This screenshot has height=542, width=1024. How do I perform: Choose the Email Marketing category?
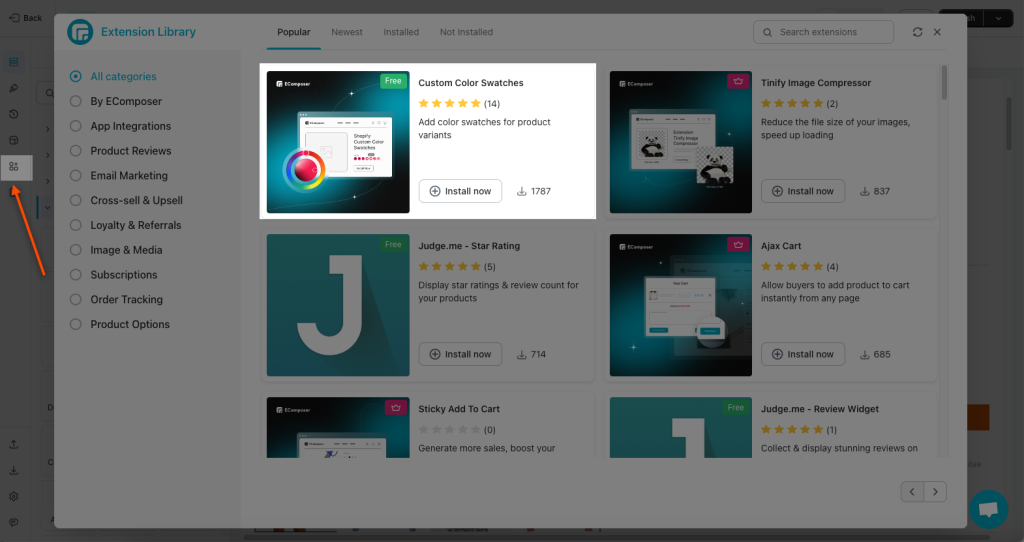[118, 176]
